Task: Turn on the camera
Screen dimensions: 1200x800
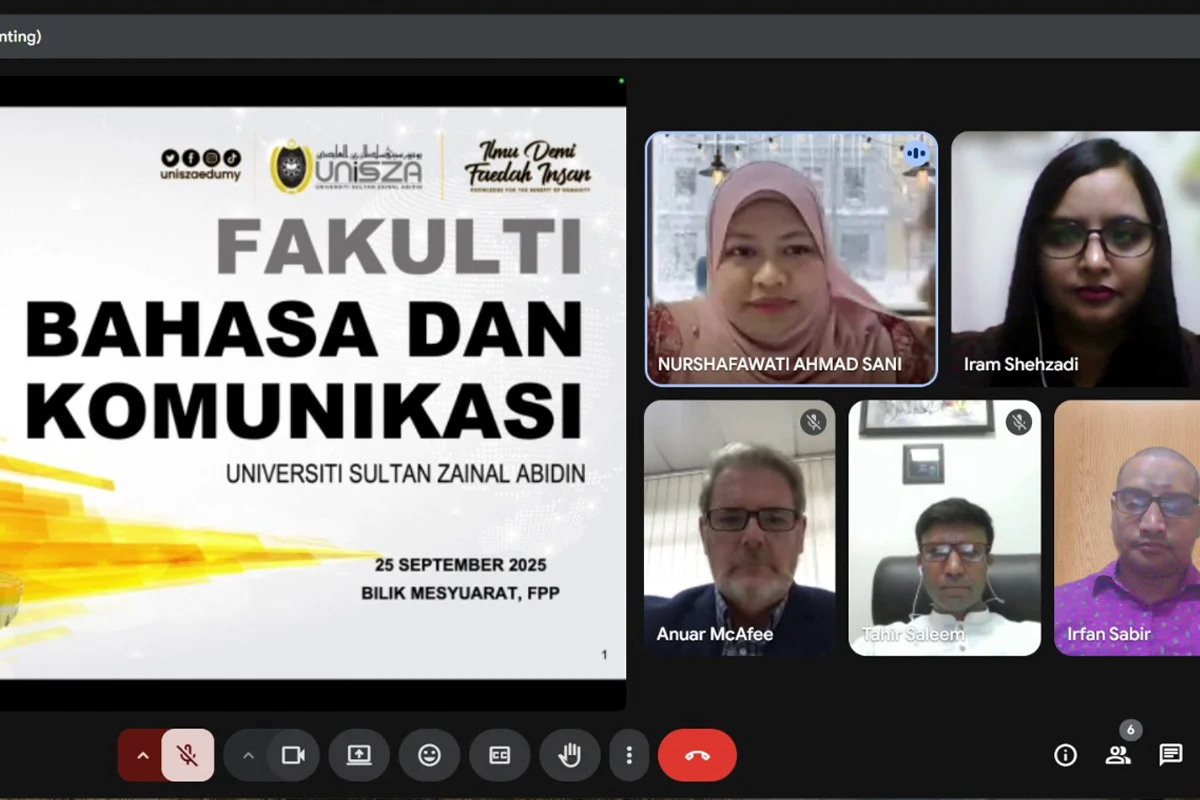Action: [x=293, y=755]
